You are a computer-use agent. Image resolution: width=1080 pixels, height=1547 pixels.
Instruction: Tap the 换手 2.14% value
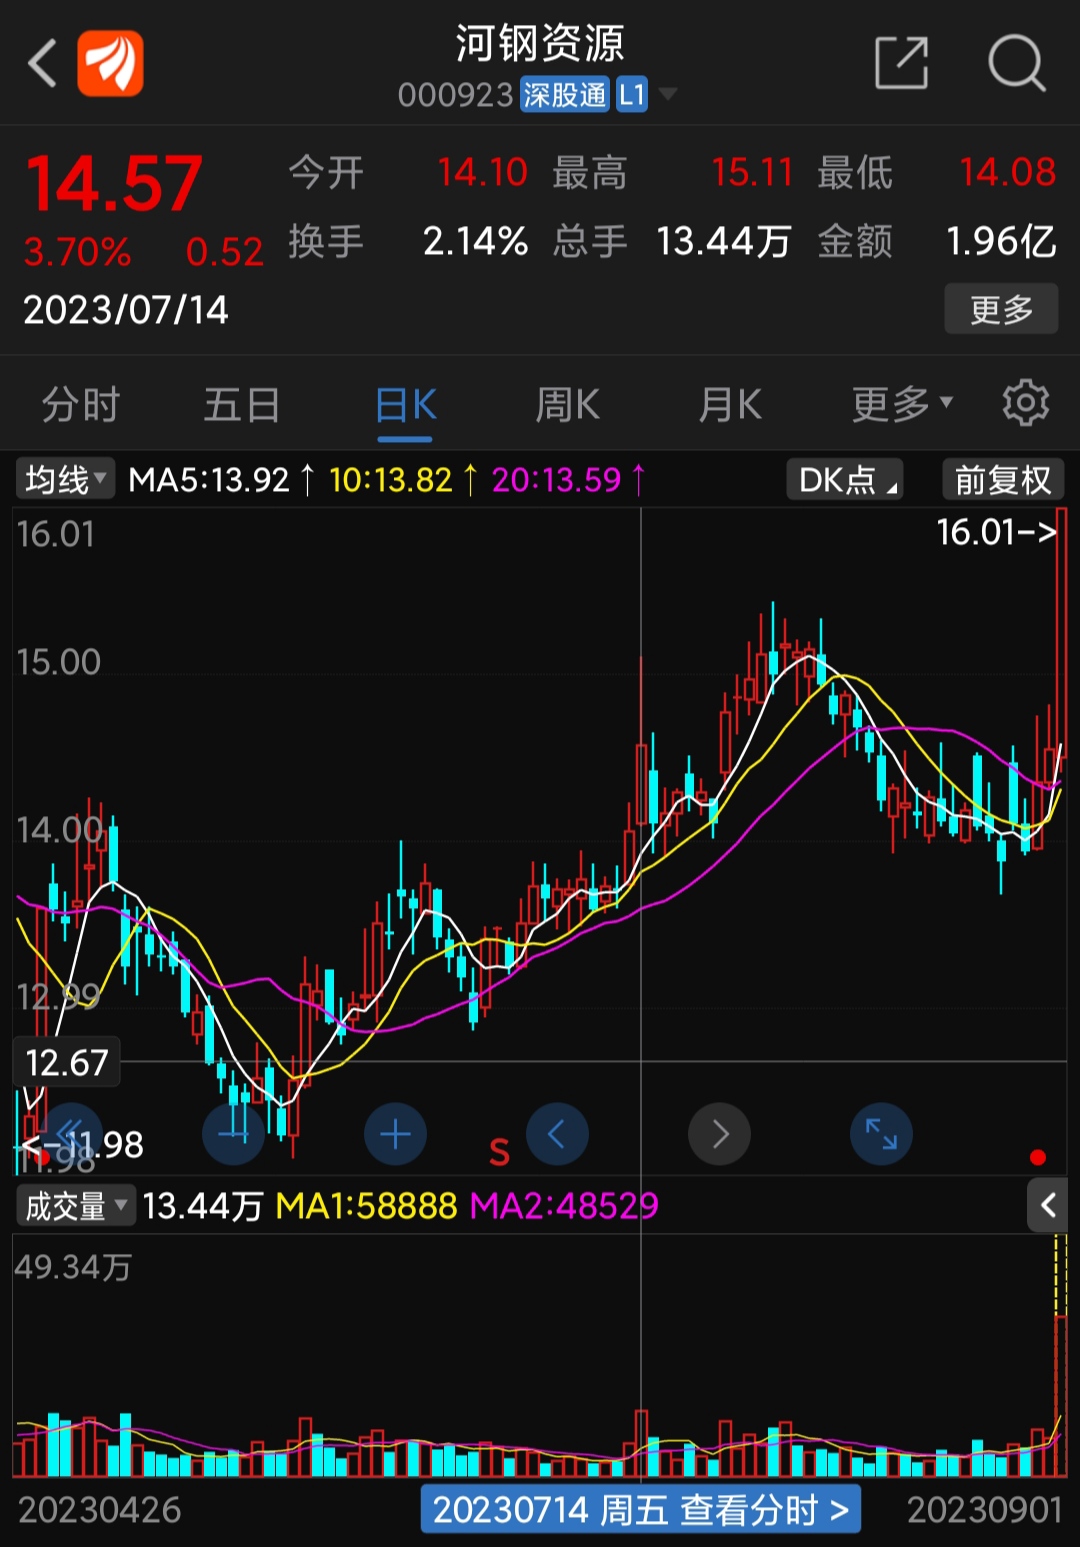(x=475, y=241)
